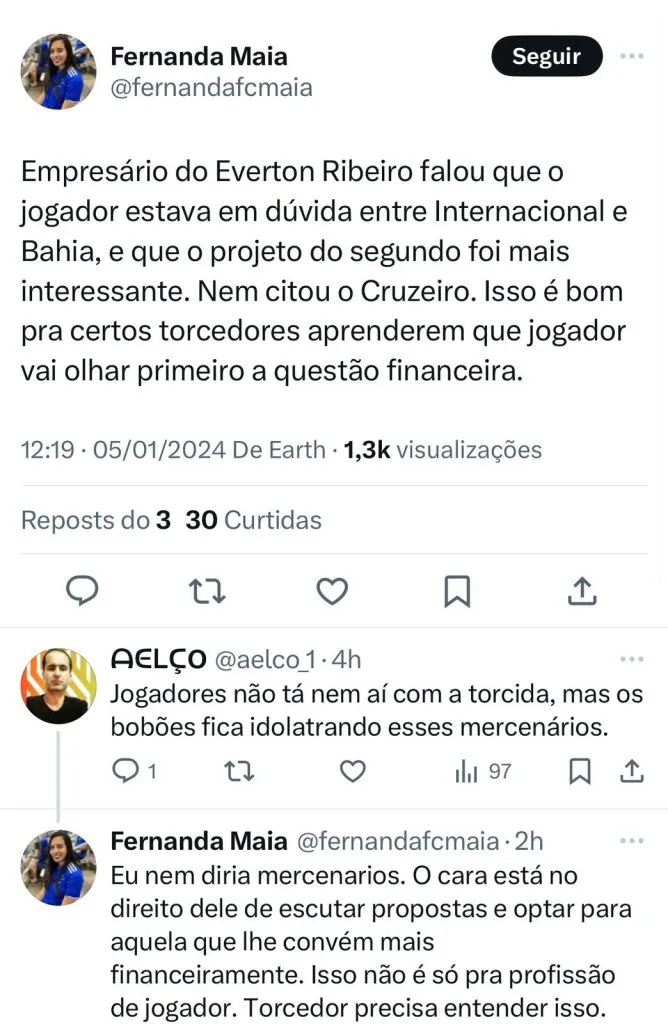Open AELÇO's profile avatar
This screenshot has width=668, height=1024.
[x=59, y=686]
